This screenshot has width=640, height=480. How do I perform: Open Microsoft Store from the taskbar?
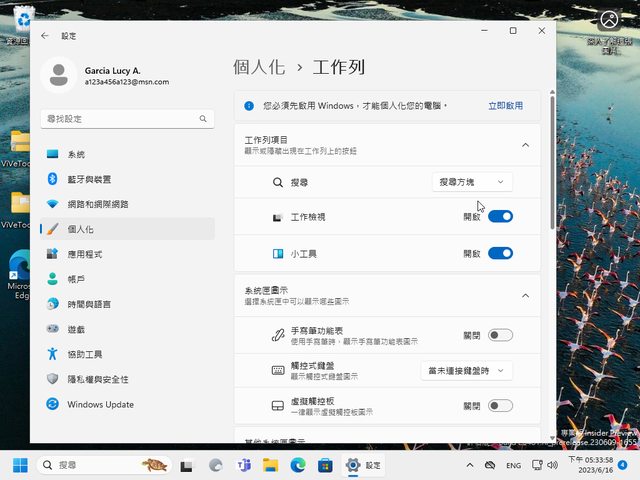pos(324,465)
